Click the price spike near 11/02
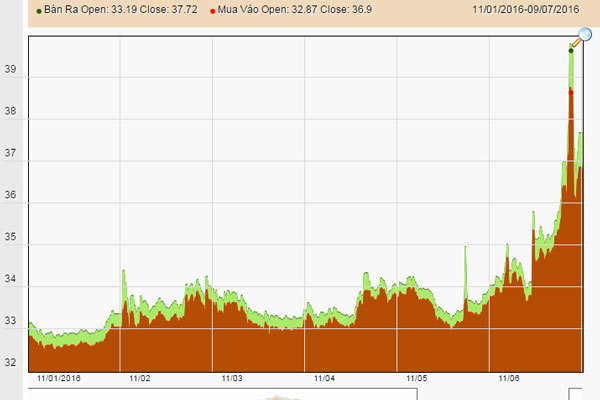 pos(123,272)
